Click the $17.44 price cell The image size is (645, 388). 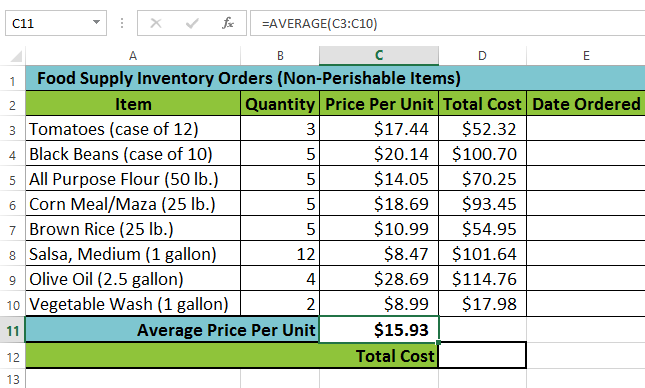(x=379, y=129)
